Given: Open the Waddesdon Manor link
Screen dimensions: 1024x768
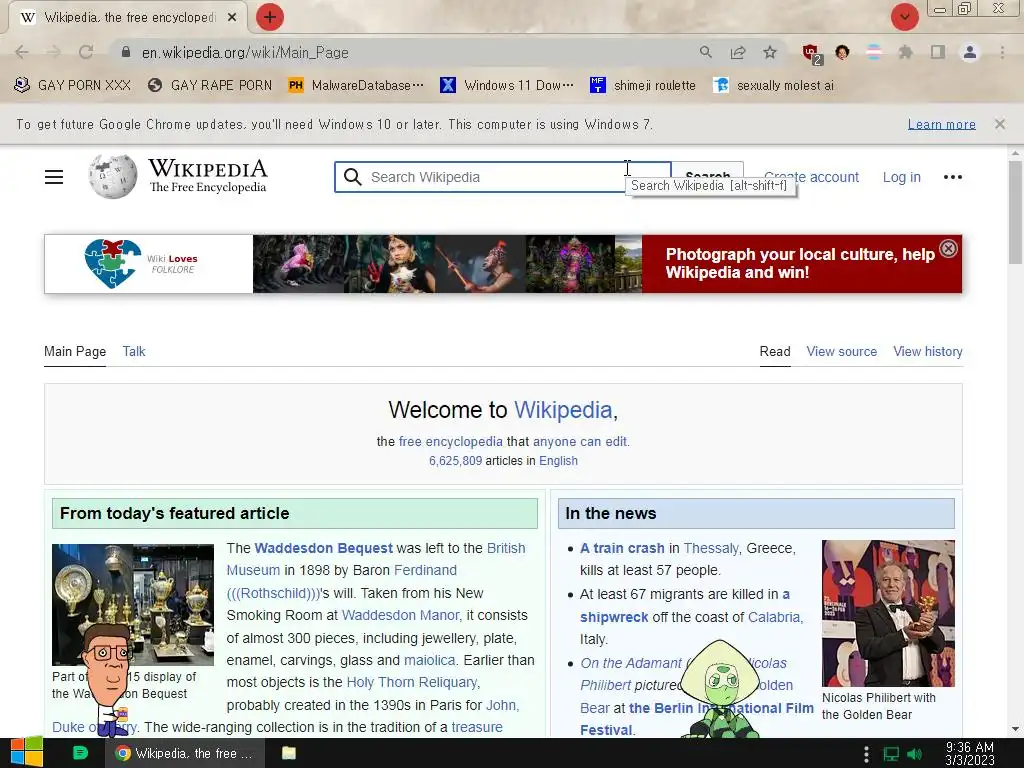Looking at the screenshot, I should coord(401,615).
